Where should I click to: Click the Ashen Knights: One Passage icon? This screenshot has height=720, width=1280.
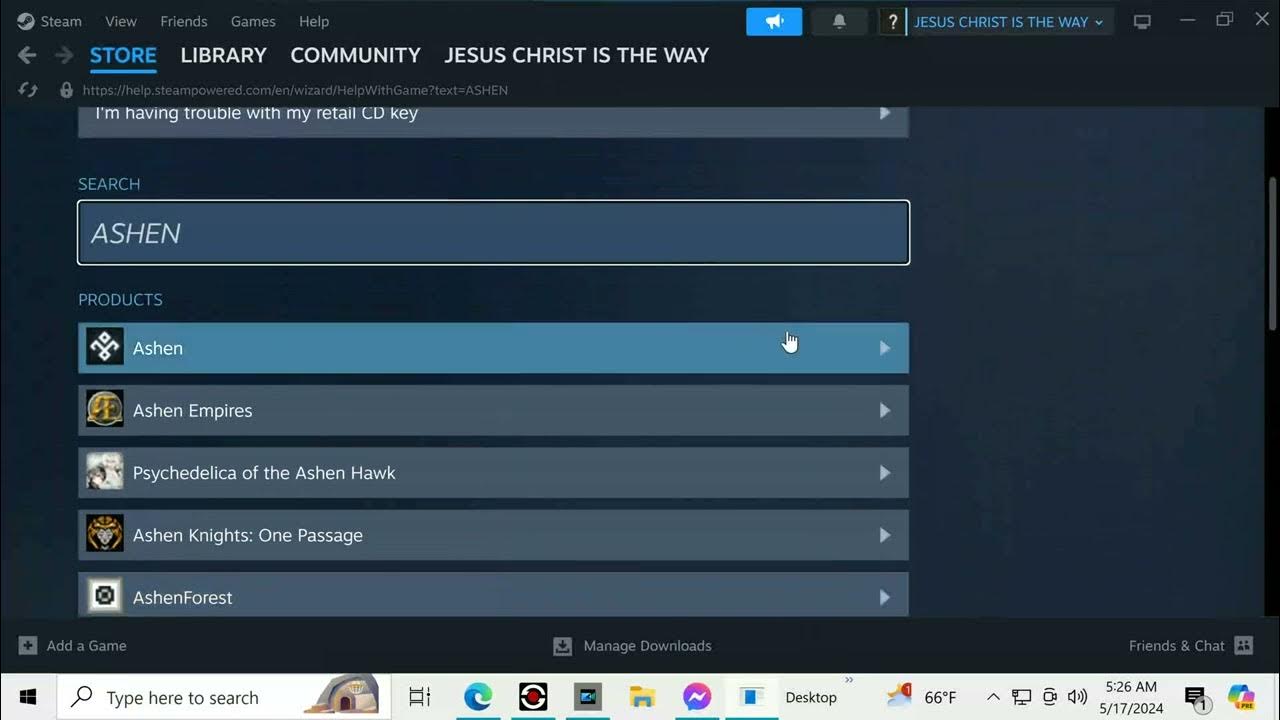click(105, 534)
